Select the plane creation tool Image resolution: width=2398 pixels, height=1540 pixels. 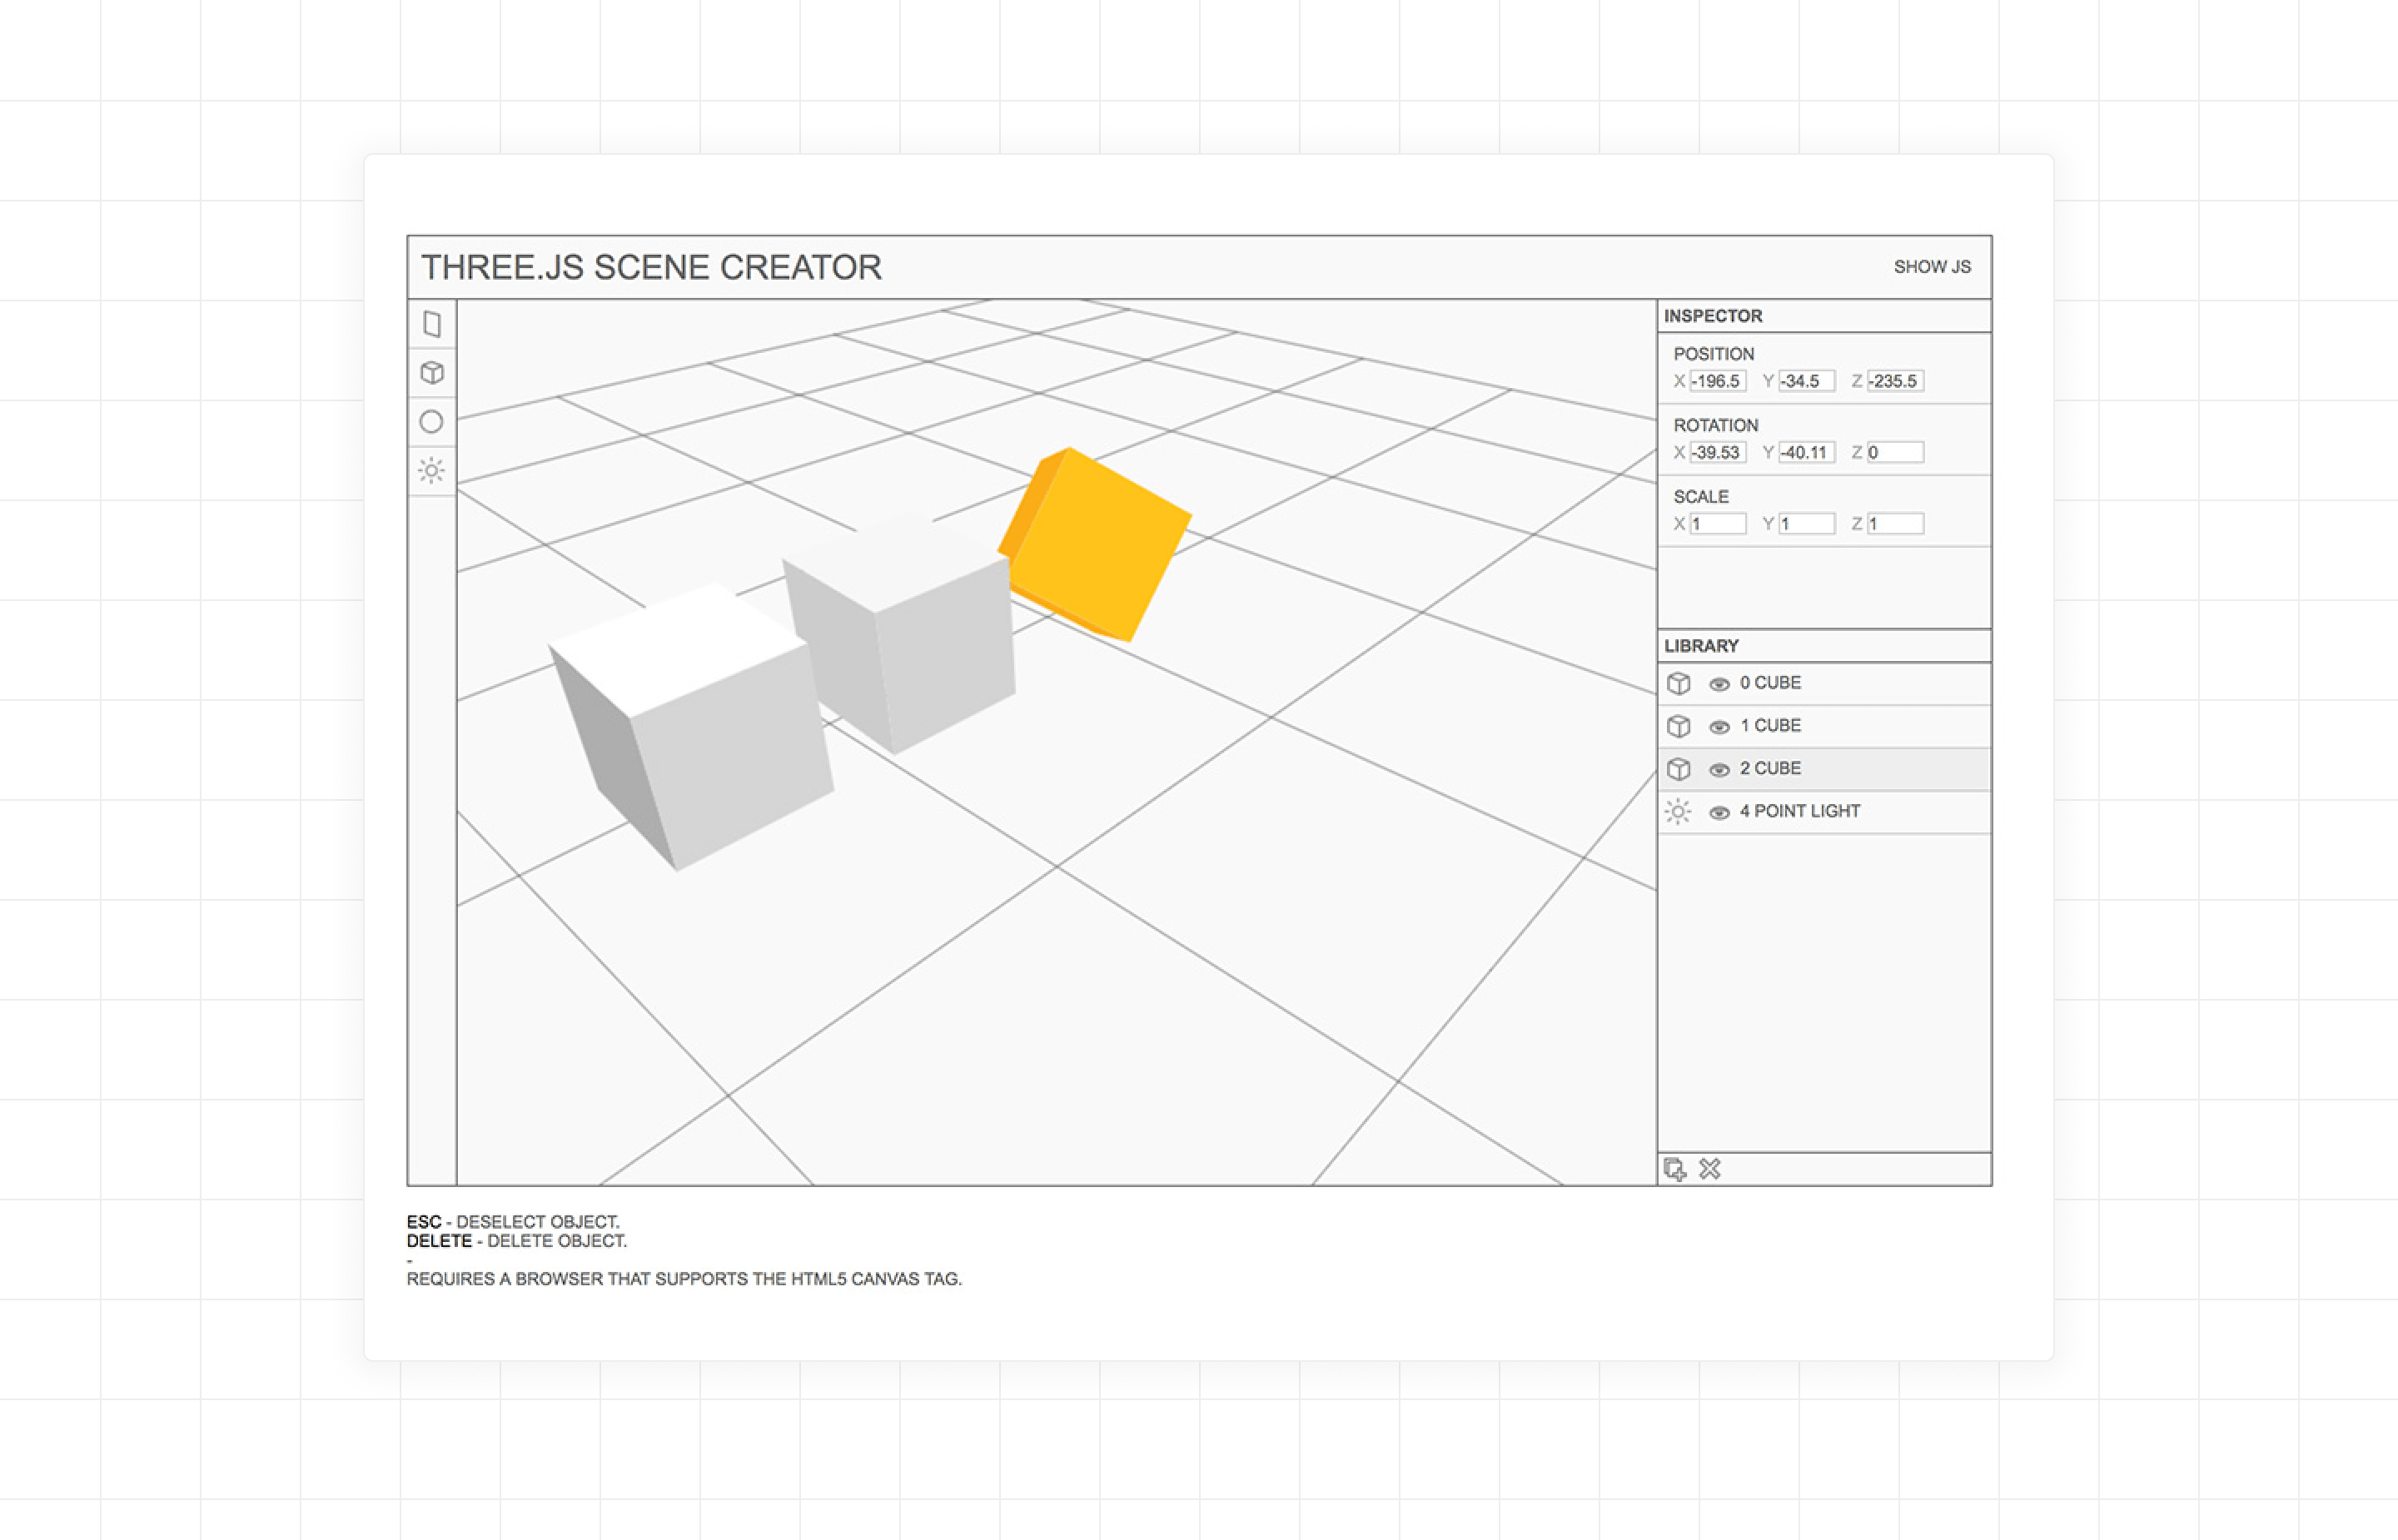point(432,323)
